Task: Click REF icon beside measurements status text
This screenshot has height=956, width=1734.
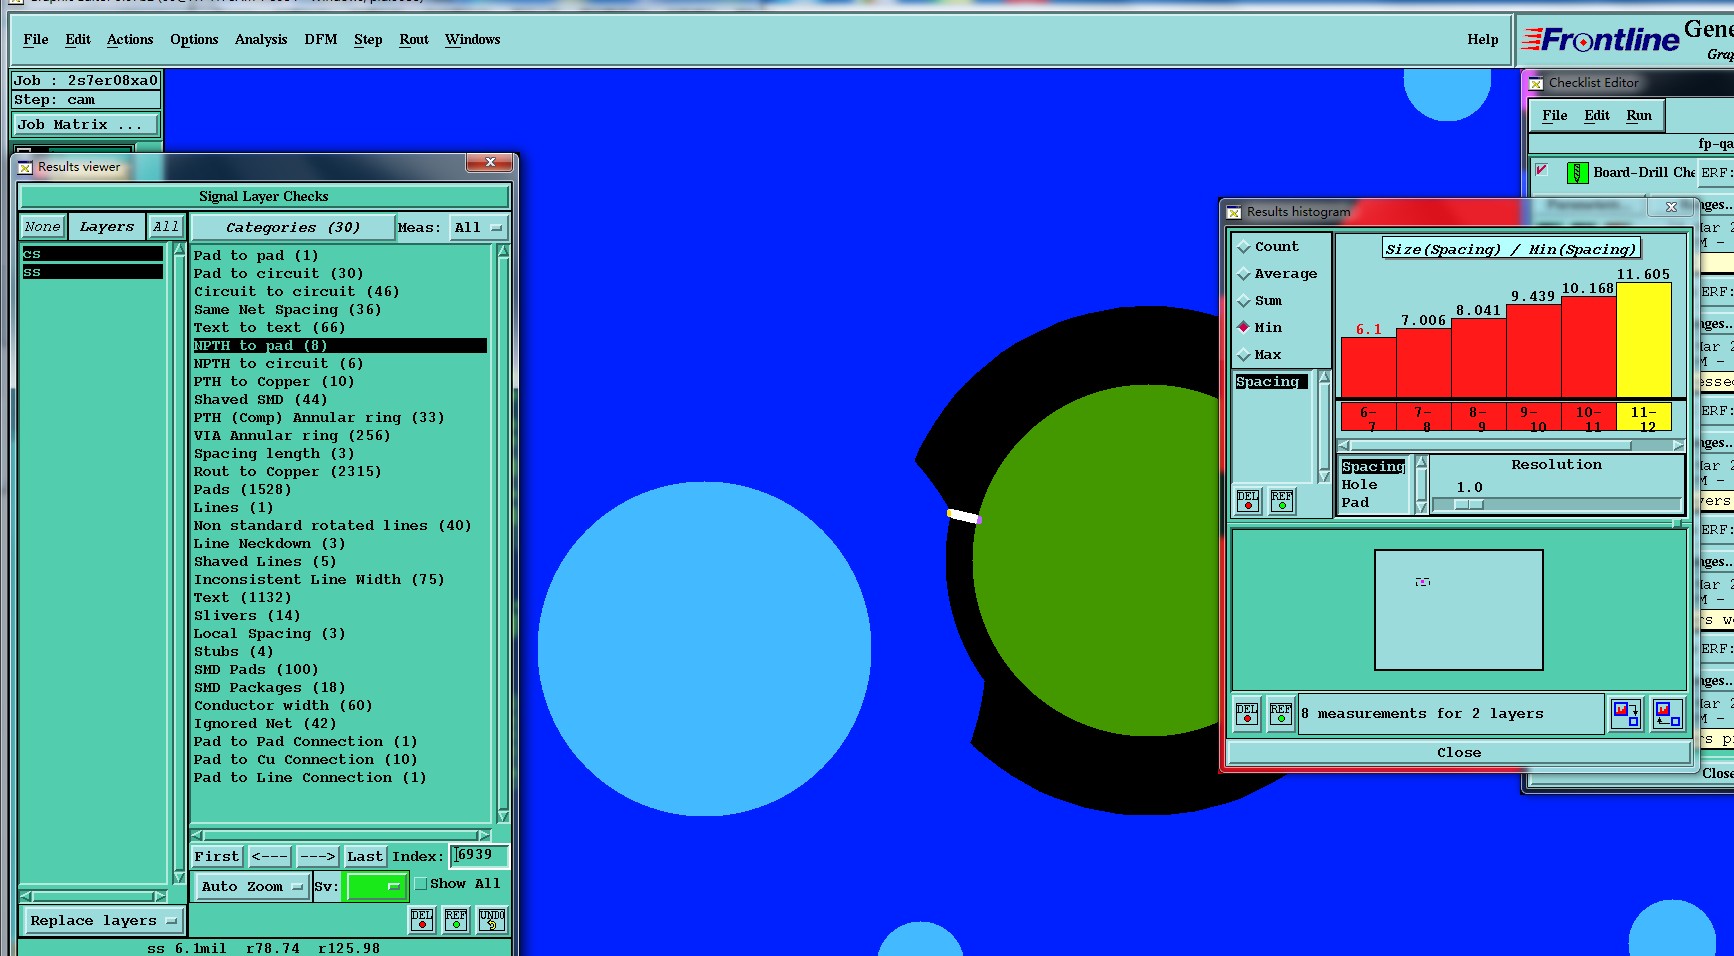Action: [x=1281, y=714]
